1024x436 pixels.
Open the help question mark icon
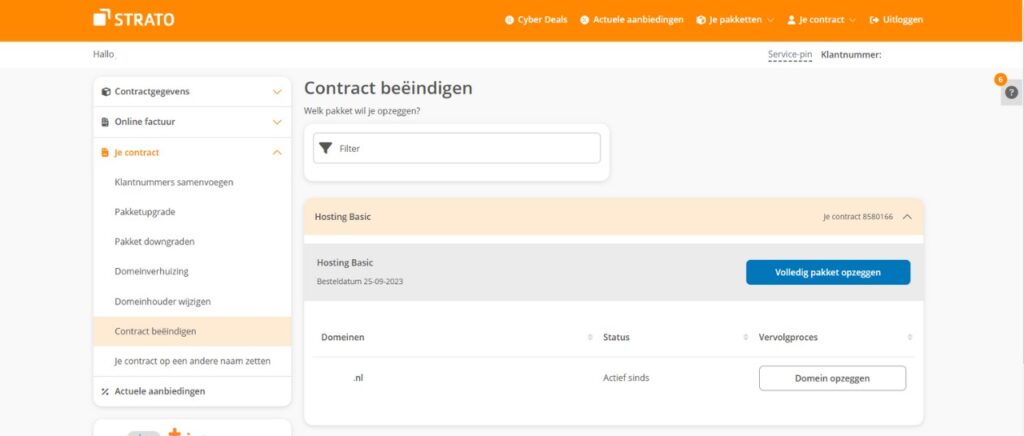pos(1011,92)
